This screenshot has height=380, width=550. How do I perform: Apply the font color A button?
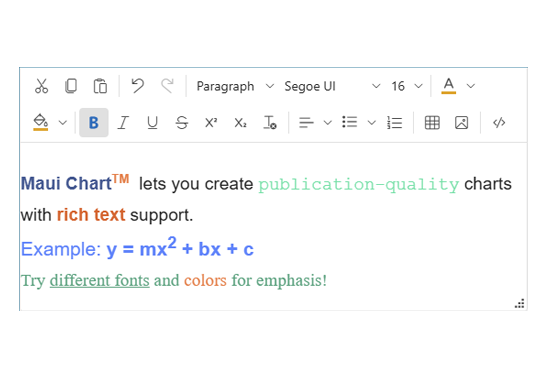pos(449,86)
